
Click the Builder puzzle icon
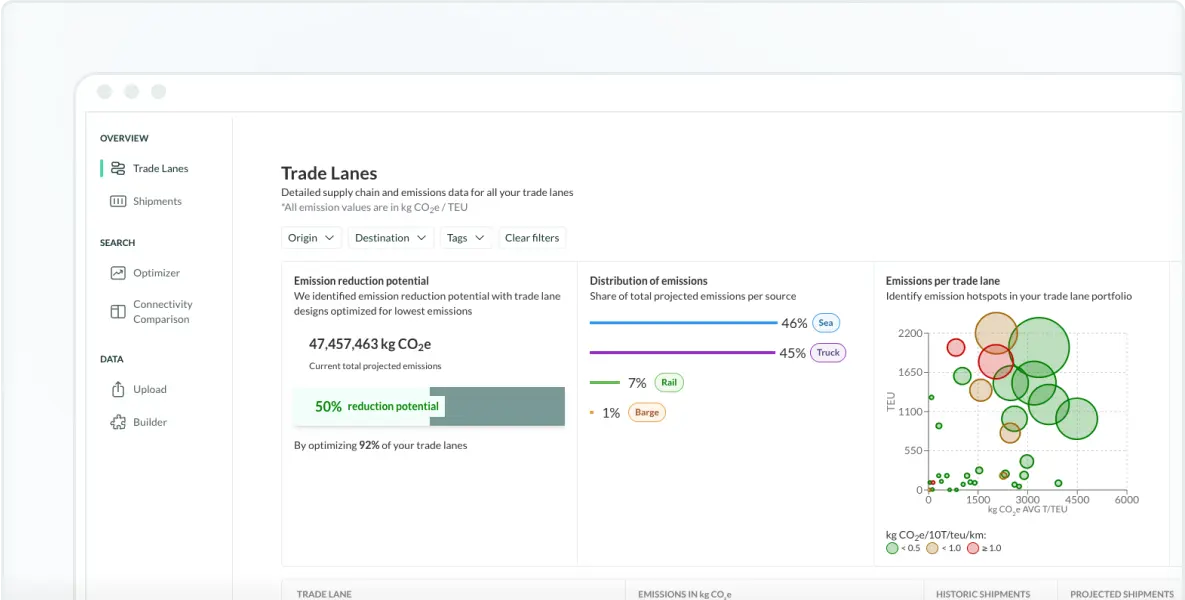pos(118,422)
